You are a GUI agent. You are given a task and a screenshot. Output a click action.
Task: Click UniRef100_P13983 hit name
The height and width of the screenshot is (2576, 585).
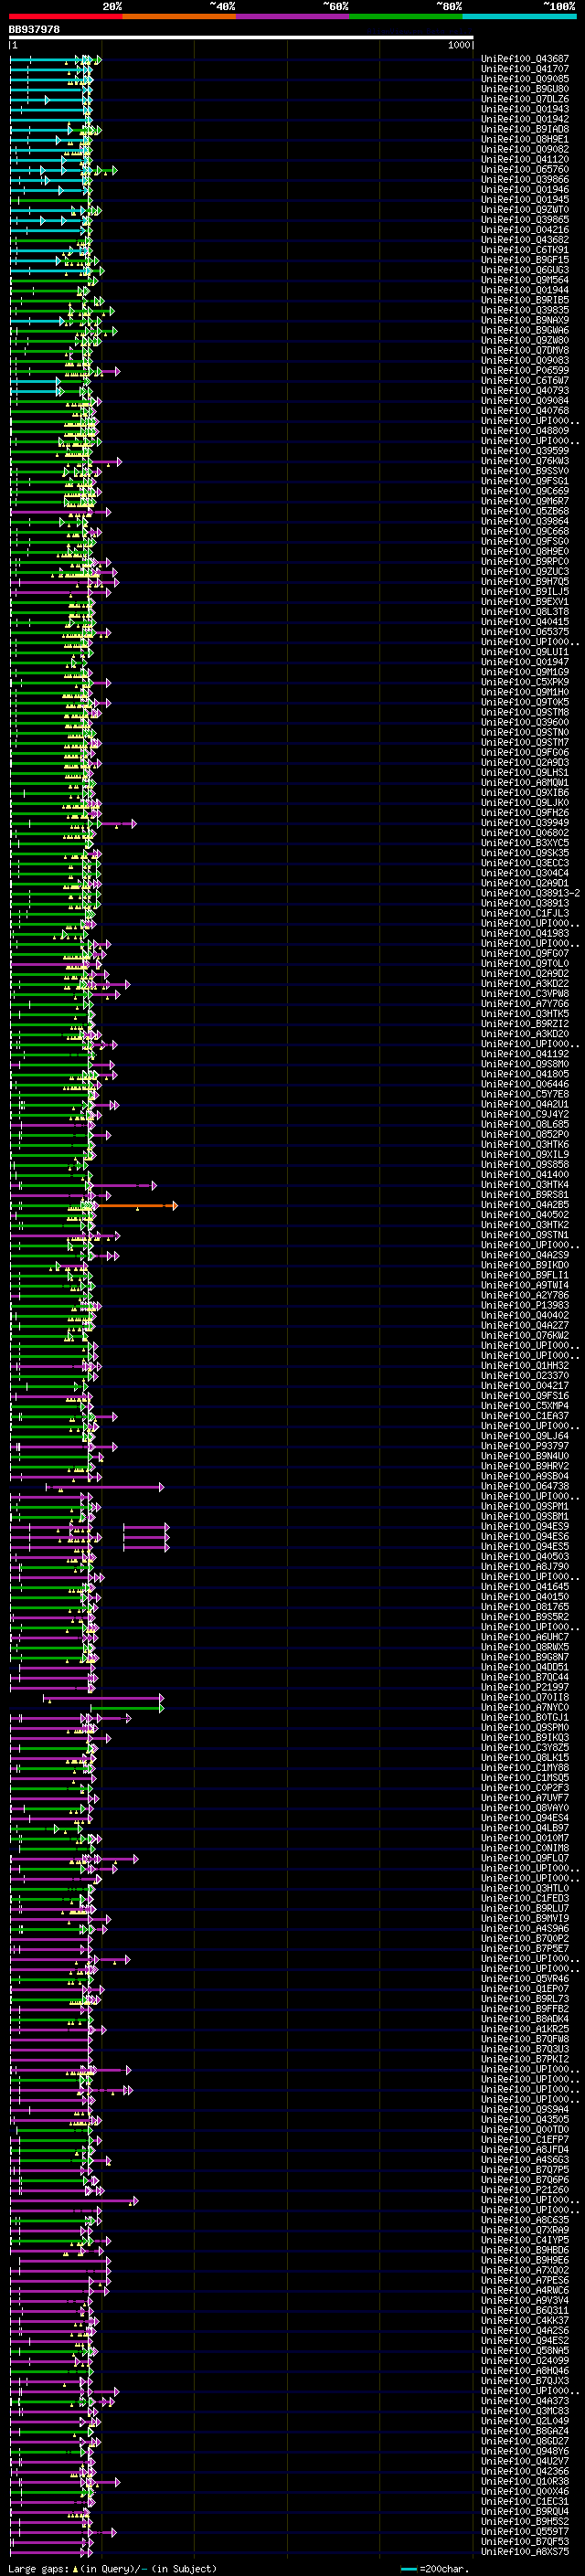coord(525,1305)
